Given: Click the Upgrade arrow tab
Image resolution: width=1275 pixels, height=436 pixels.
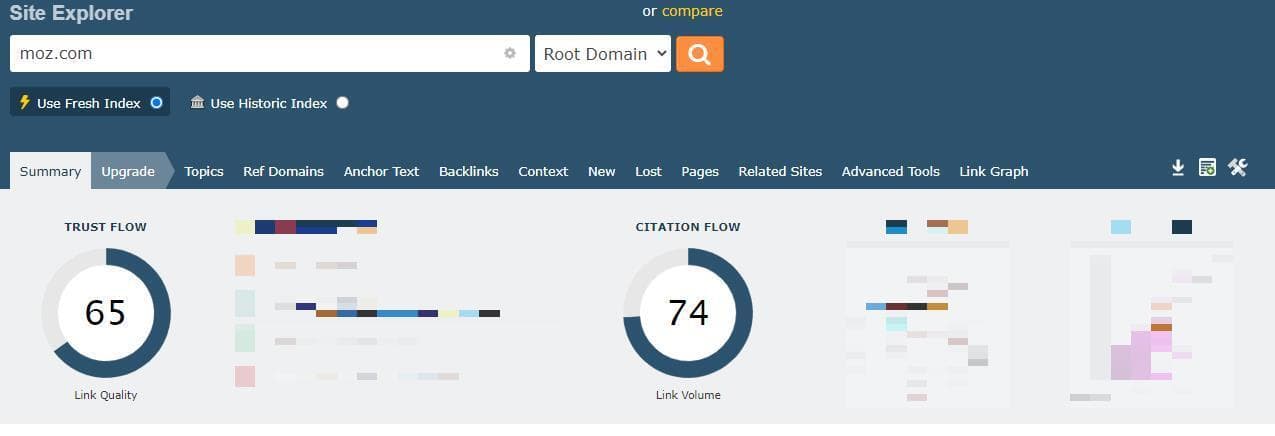Looking at the screenshot, I should coord(128,171).
